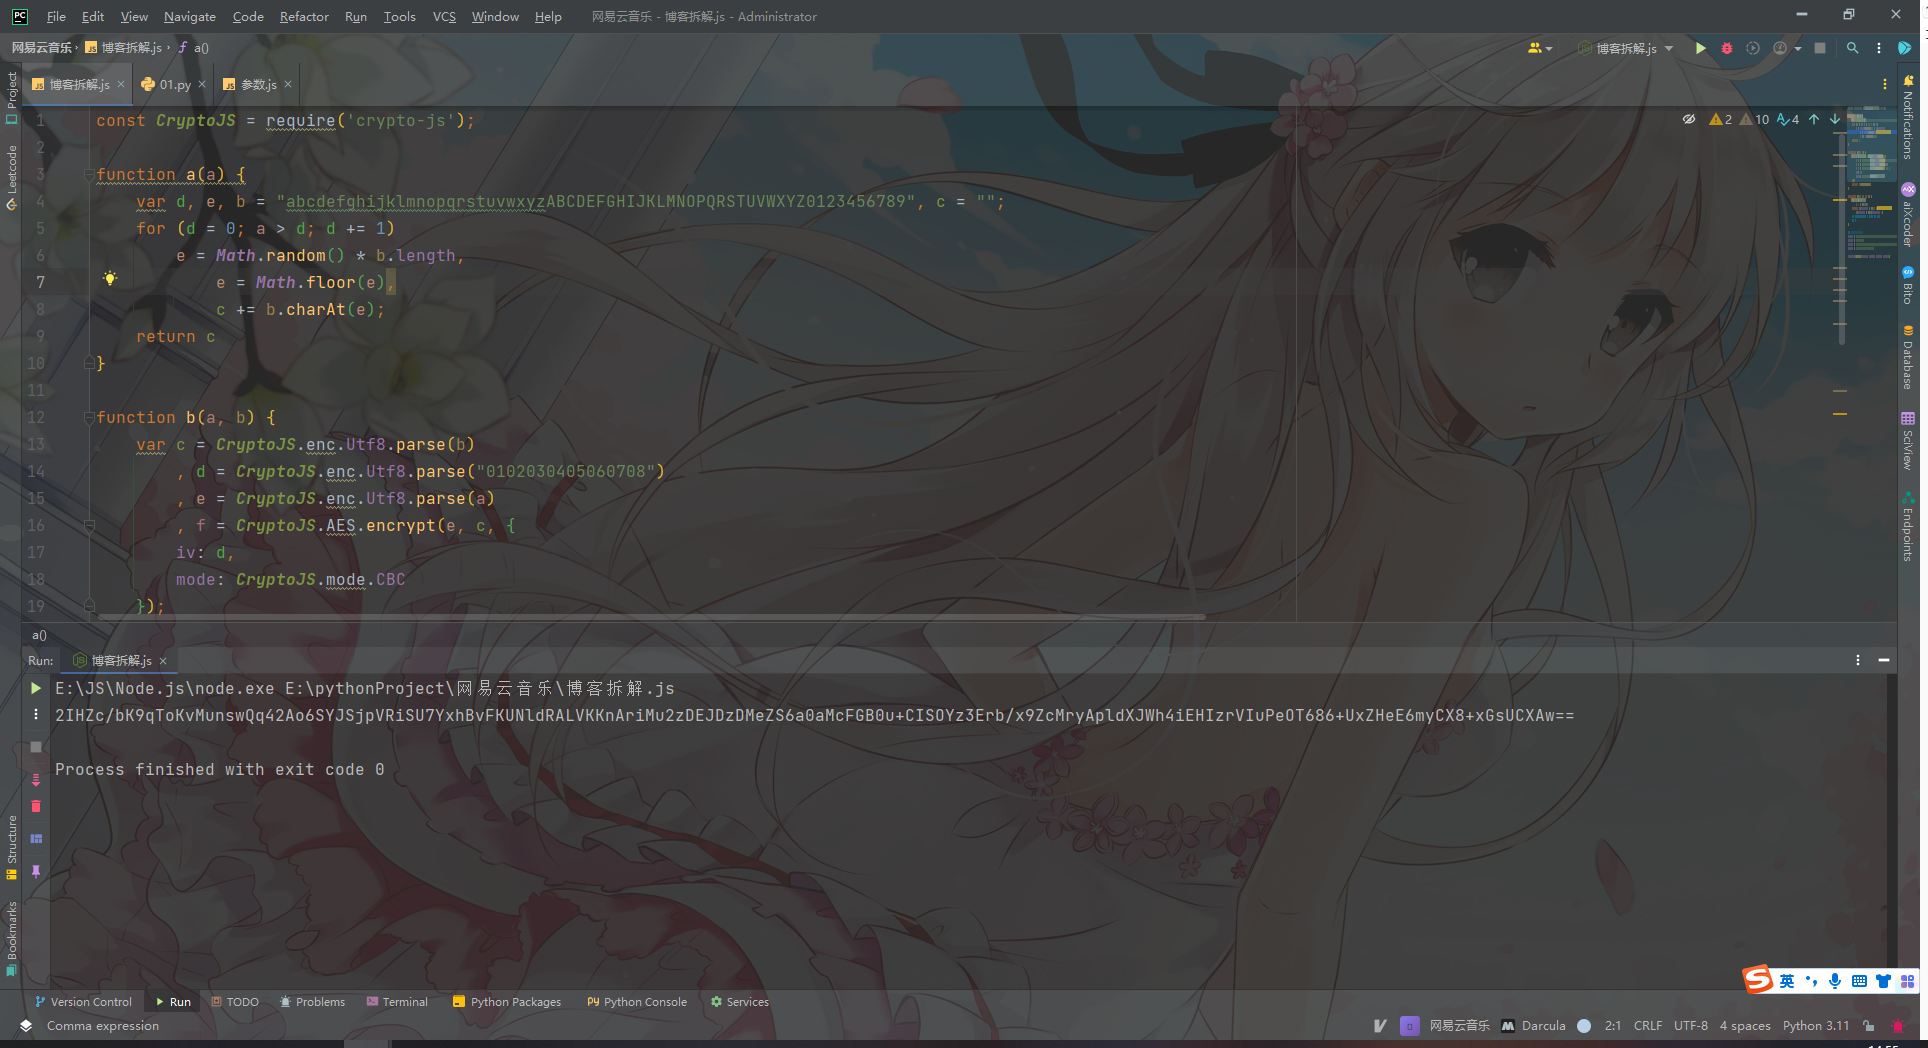
Task: Toggle Sogou punctuation mode
Action: [x=1811, y=981]
